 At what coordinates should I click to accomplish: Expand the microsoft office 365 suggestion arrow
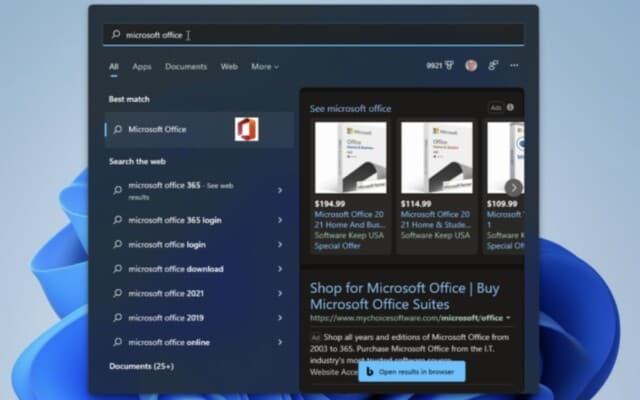[x=280, y=190]
